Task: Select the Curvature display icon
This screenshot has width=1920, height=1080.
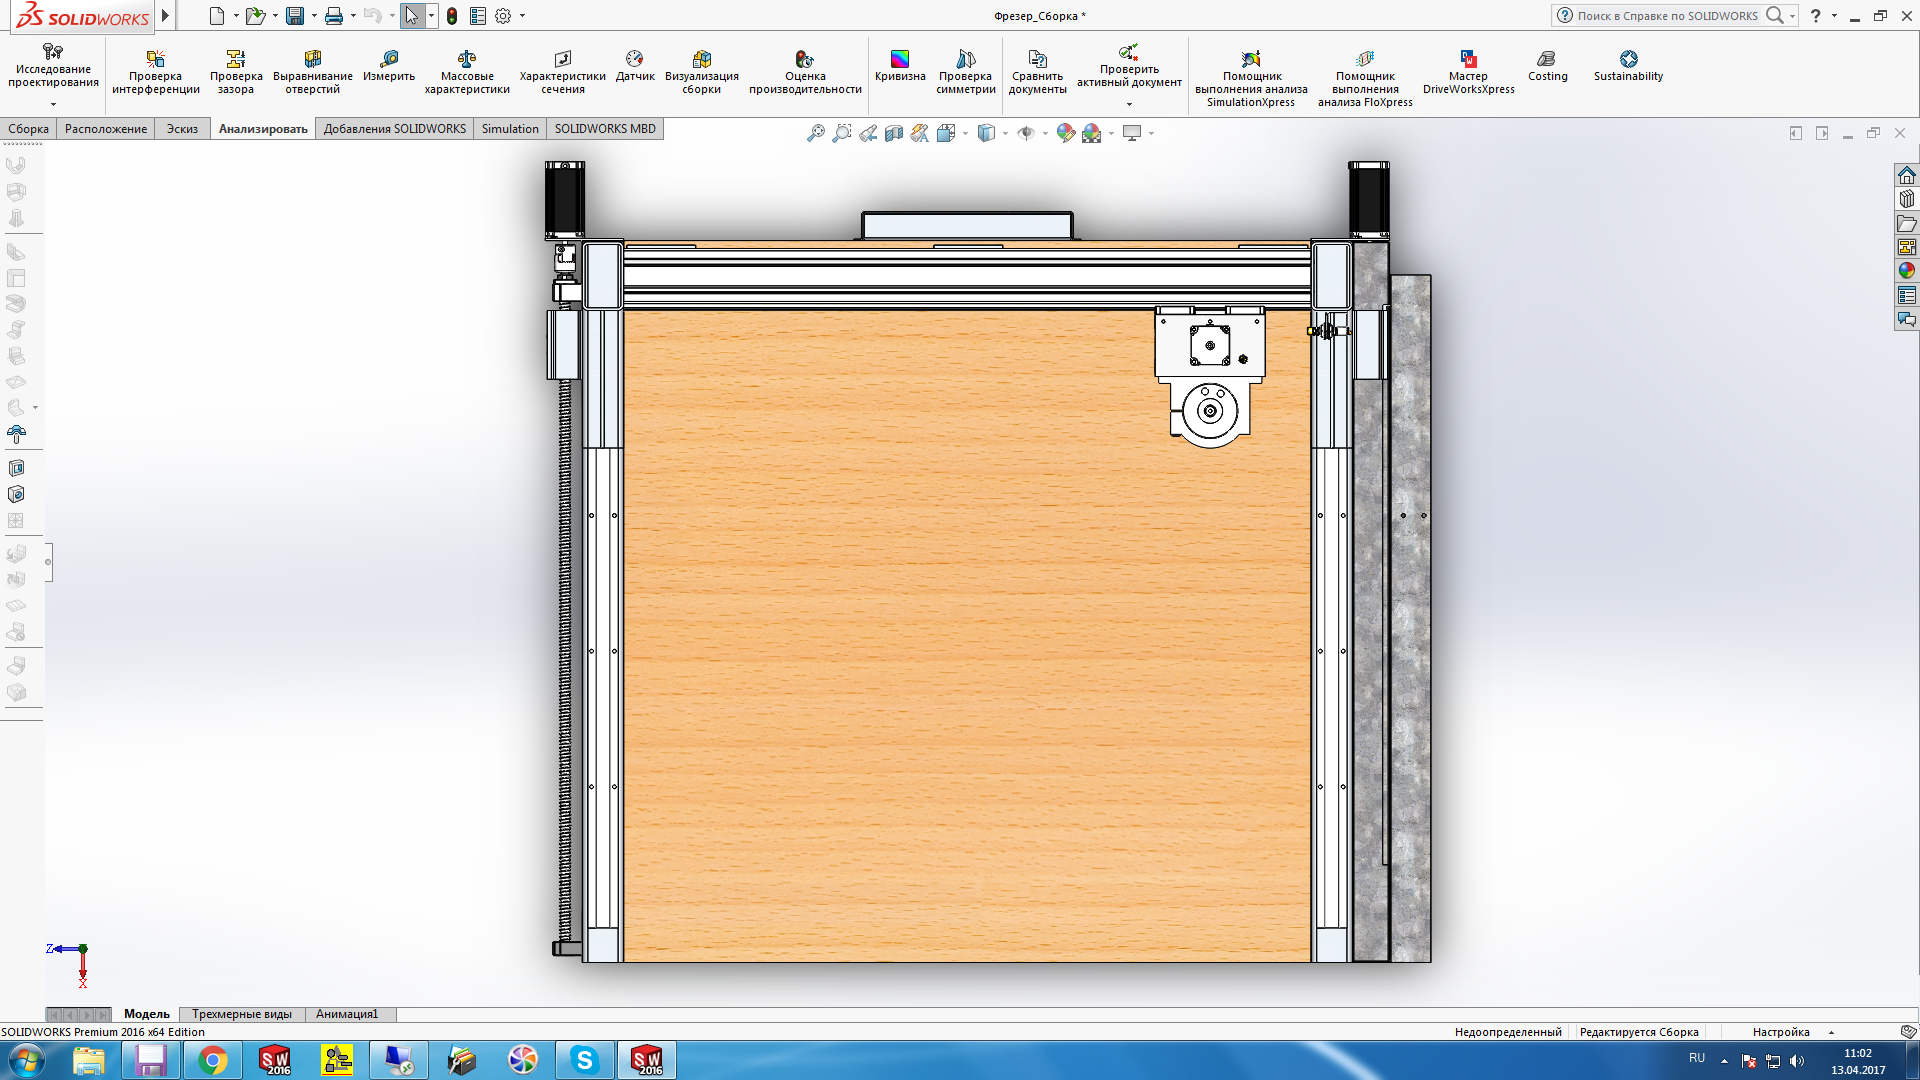Action: (x=900, y=66)
